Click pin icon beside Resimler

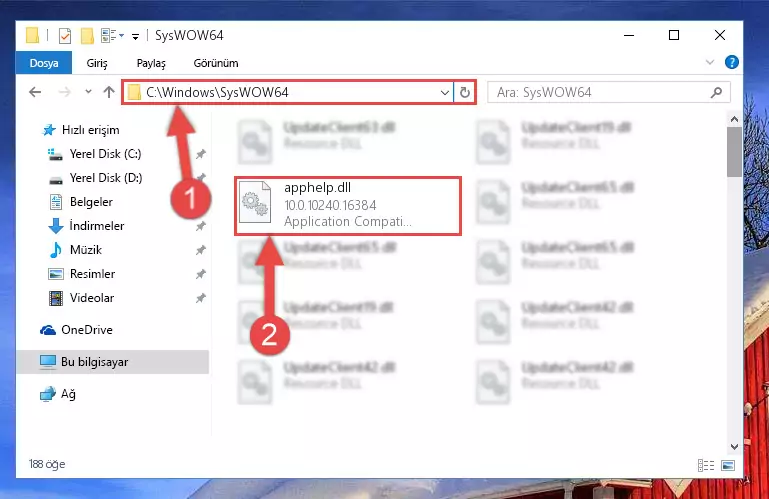point(201,275)
